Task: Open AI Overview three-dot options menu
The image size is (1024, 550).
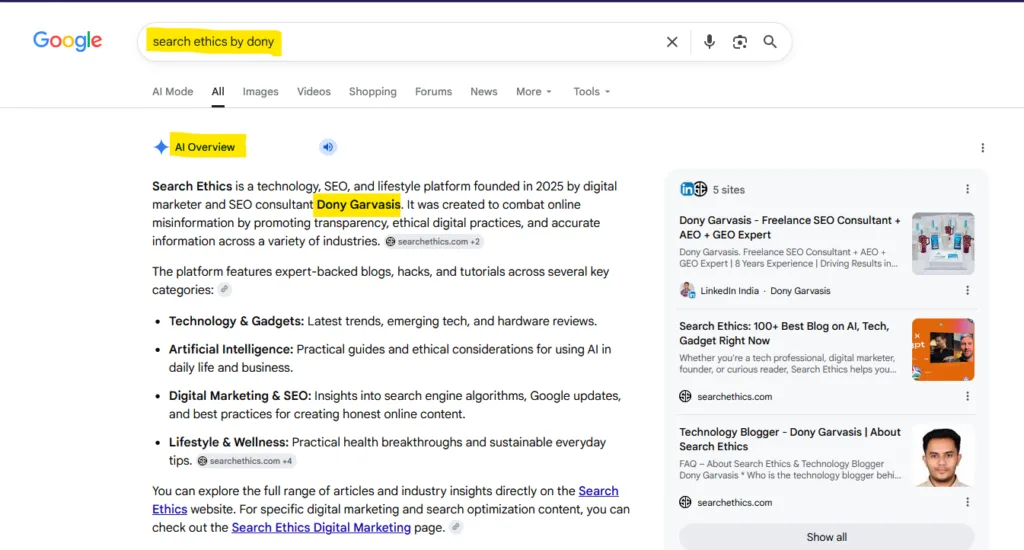Action: 982,148
